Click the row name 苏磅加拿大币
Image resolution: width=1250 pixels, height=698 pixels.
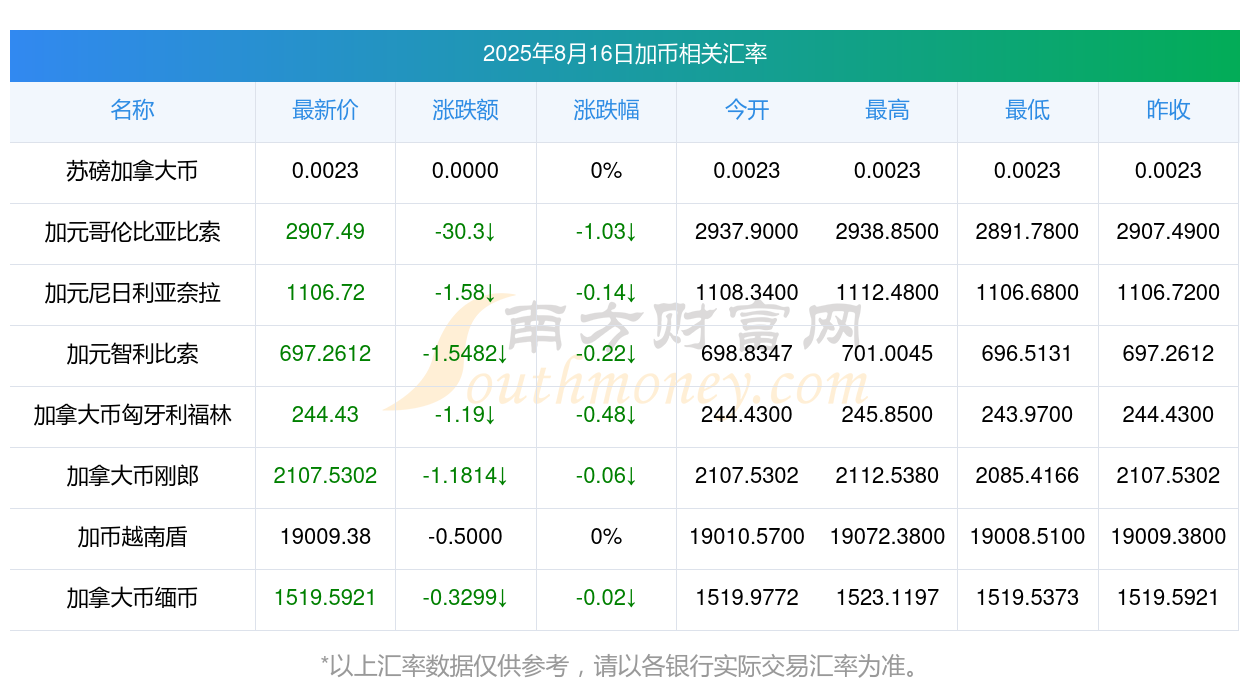pyautogui.click(x=133, y=171)
